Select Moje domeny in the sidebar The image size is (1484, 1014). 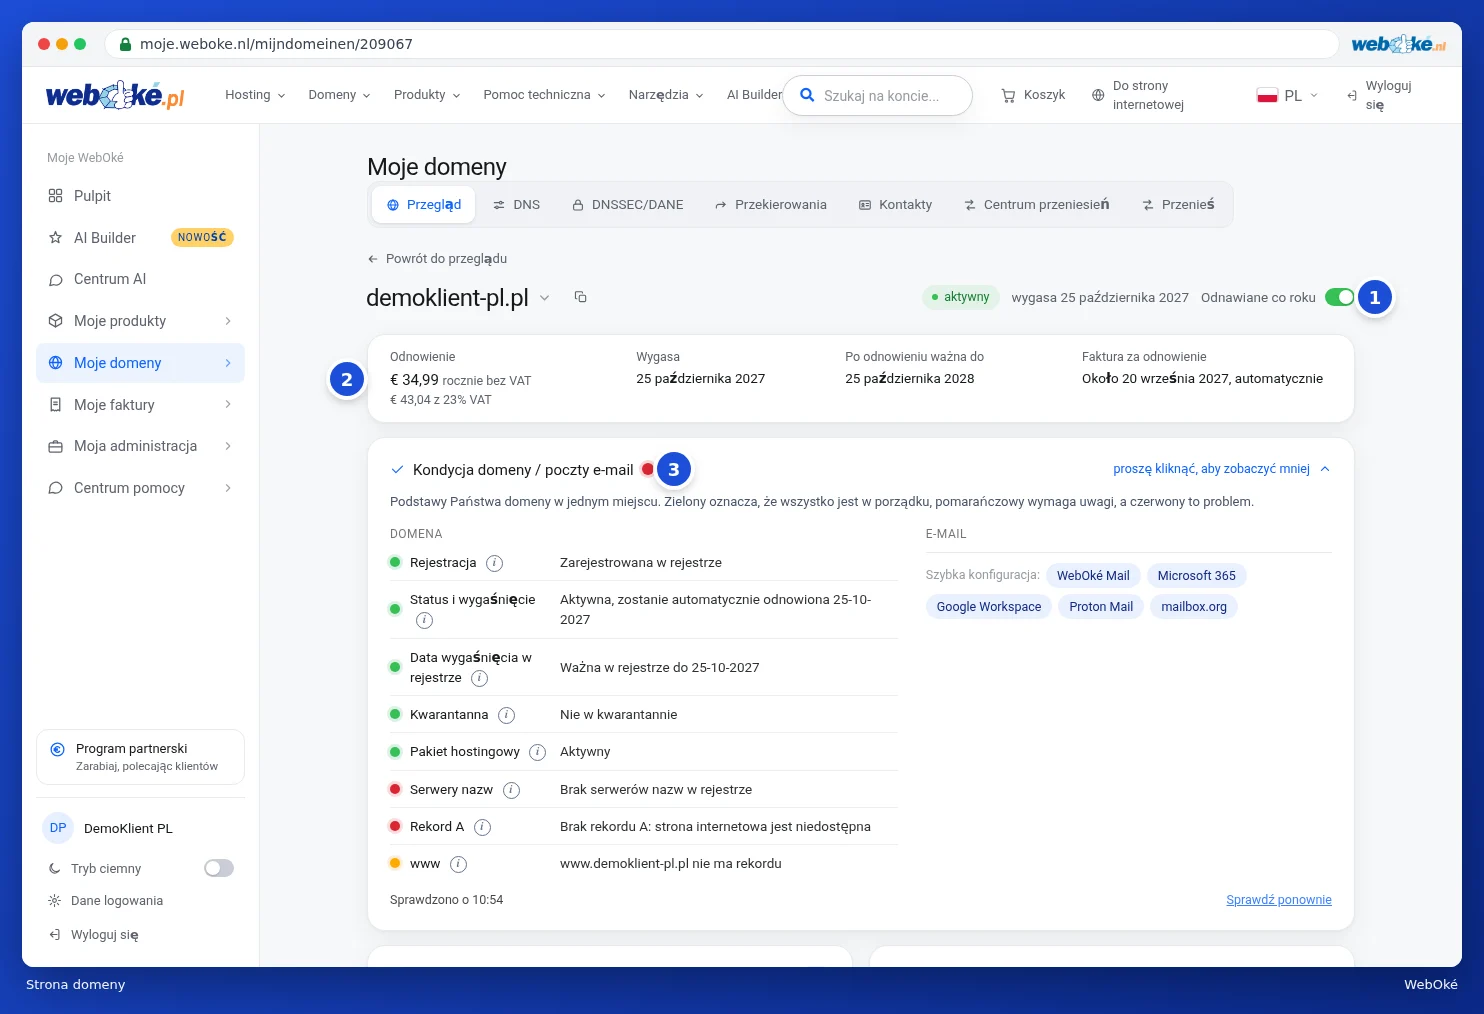pos(140,363)
